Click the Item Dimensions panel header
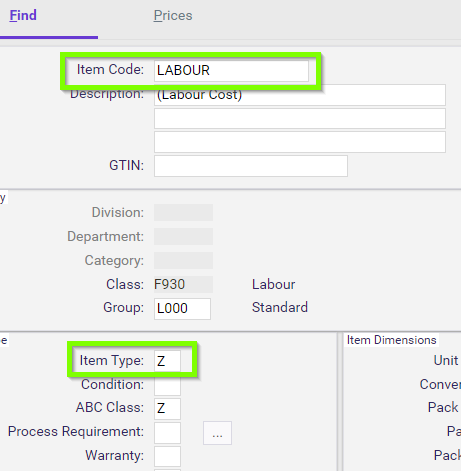The image size is (461, 471). click(391, 340)
